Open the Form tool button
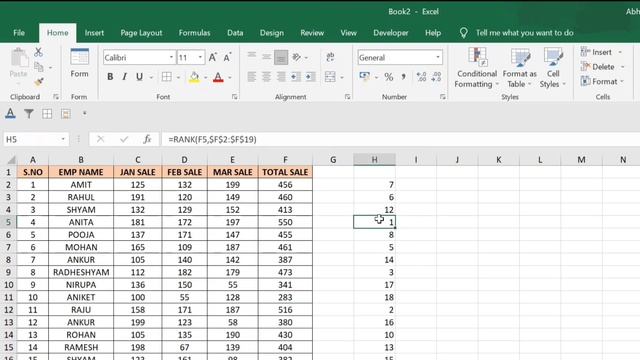The image size is (640, 360). [79, 63]
